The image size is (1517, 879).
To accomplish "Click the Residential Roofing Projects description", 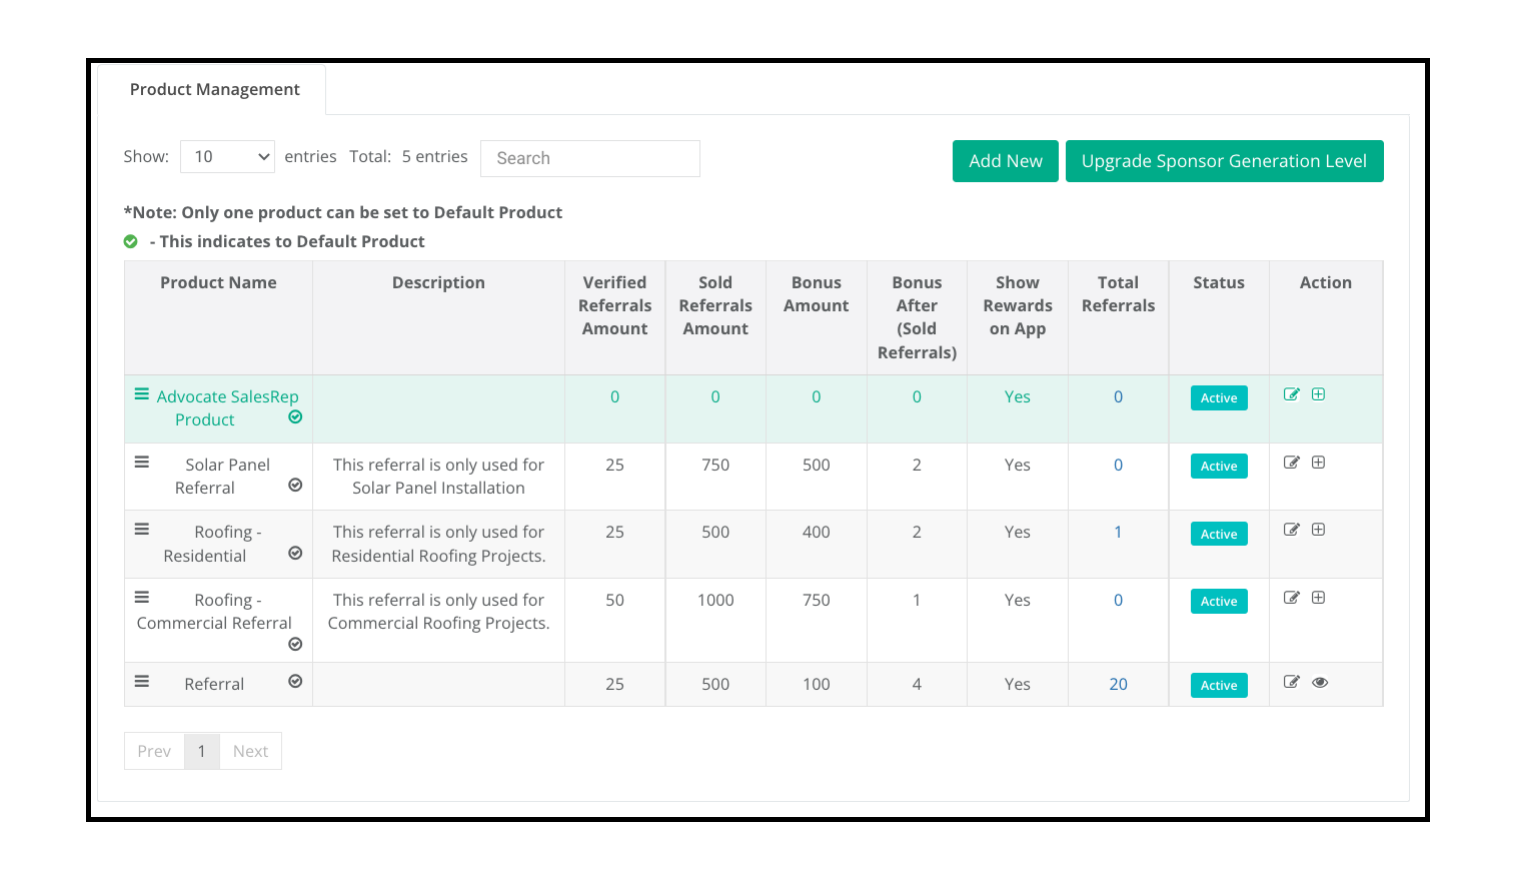I will (x=438, y=544).
